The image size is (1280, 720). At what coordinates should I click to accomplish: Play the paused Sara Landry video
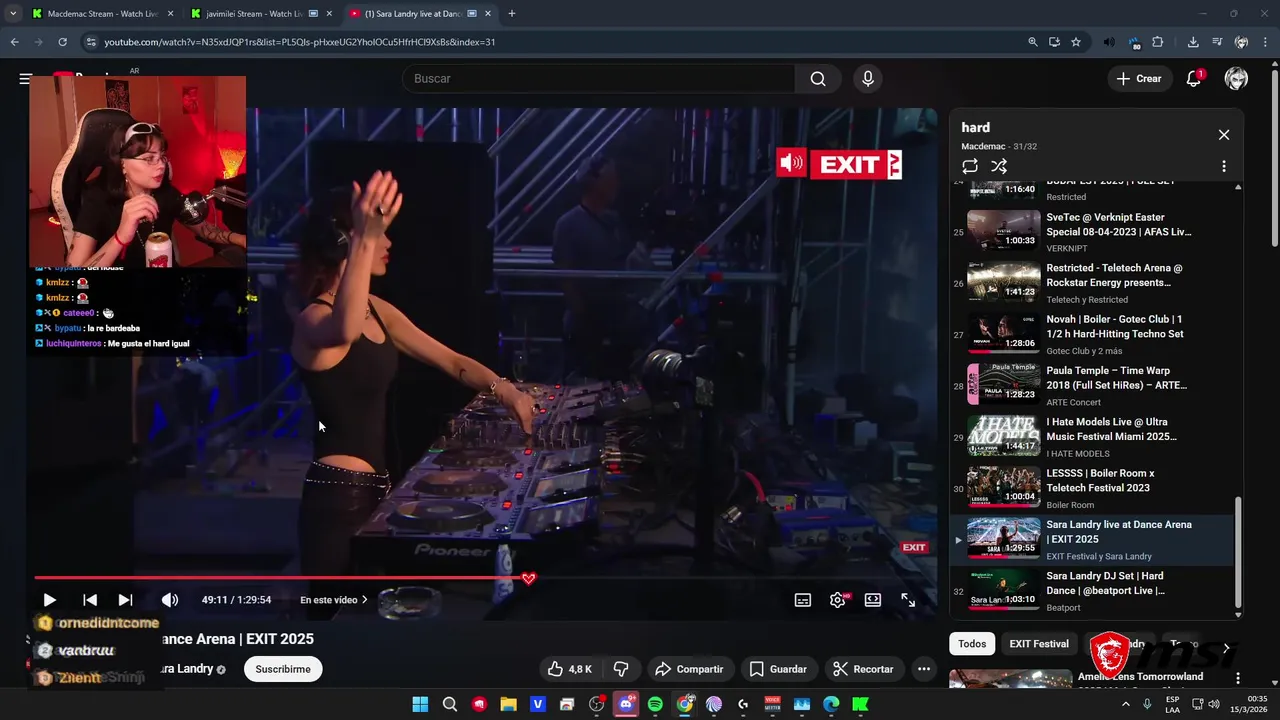pos(49,600)
